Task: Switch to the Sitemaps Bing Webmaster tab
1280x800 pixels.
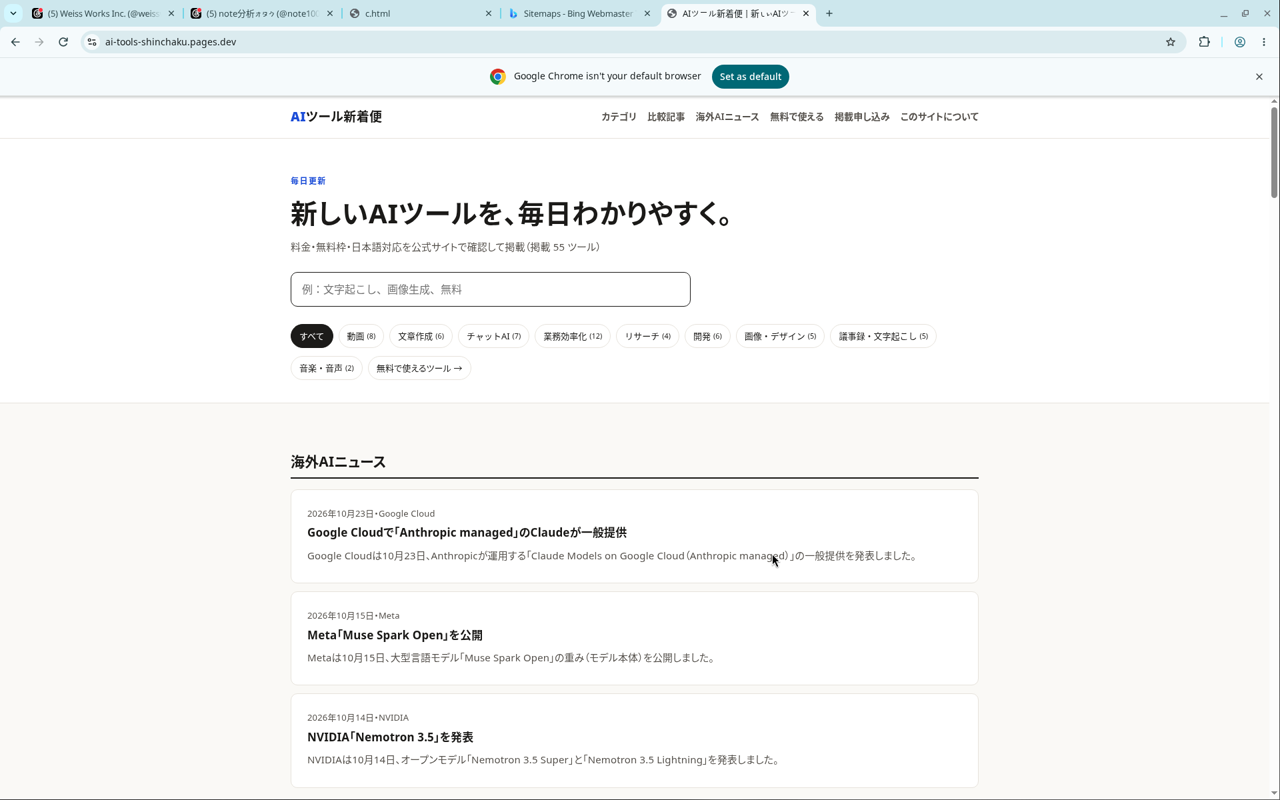Action: 580,14
